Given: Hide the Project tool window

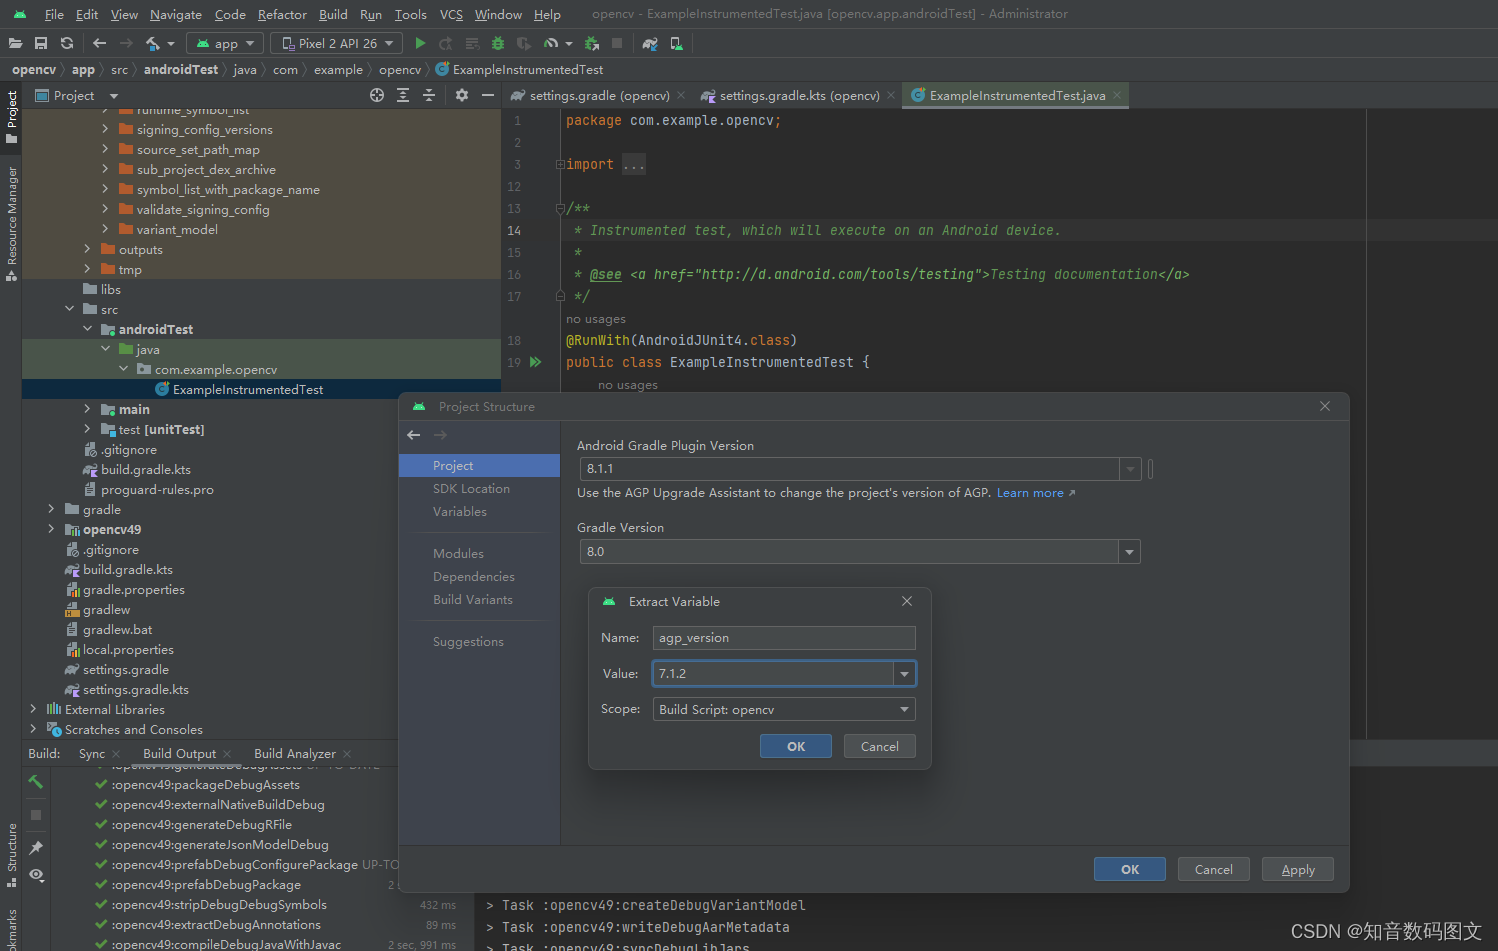Looking at the screenshot, I should (488, 95).
